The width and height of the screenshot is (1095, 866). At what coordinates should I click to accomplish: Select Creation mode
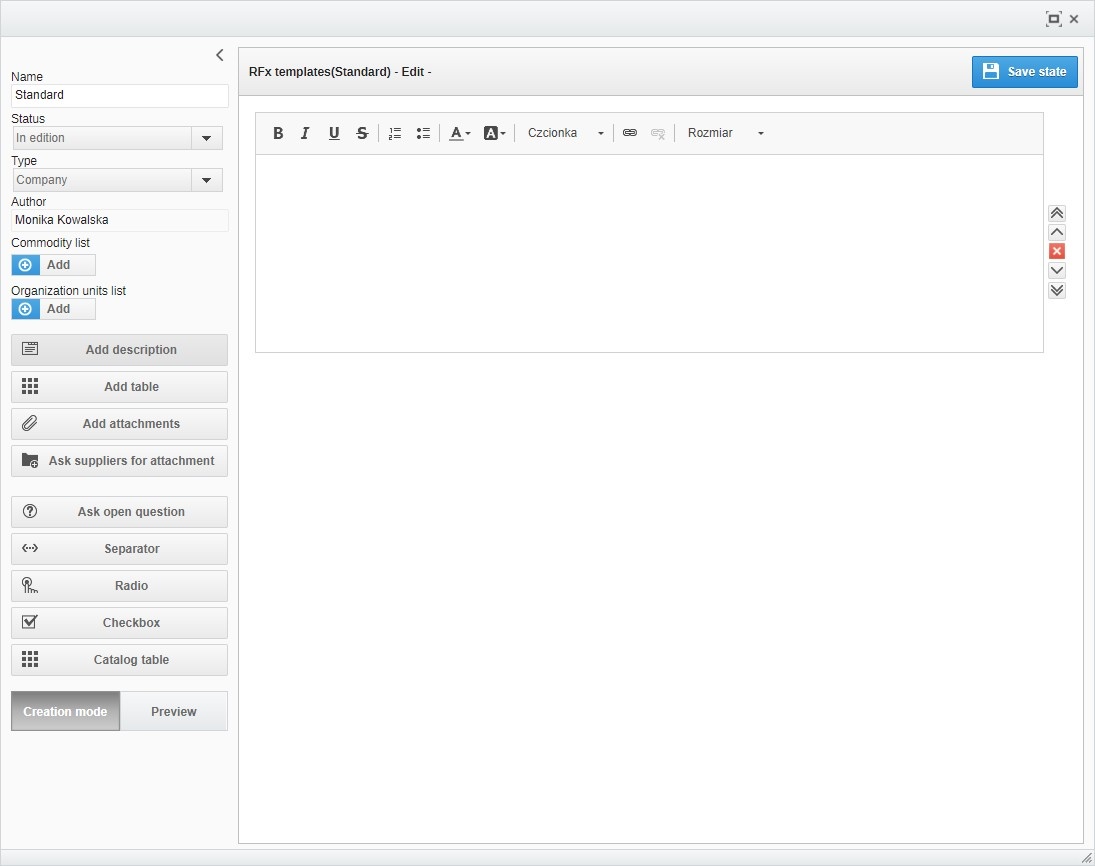66,711
